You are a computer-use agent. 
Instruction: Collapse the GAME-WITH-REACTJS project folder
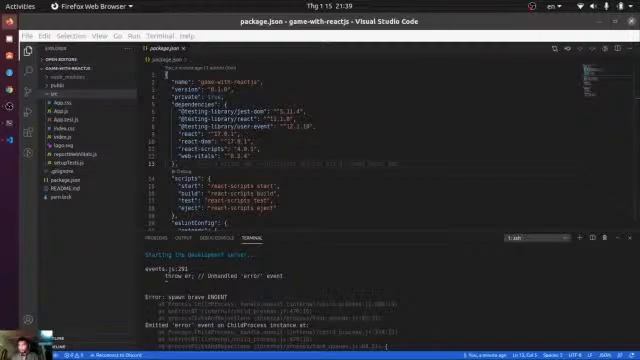68,69
